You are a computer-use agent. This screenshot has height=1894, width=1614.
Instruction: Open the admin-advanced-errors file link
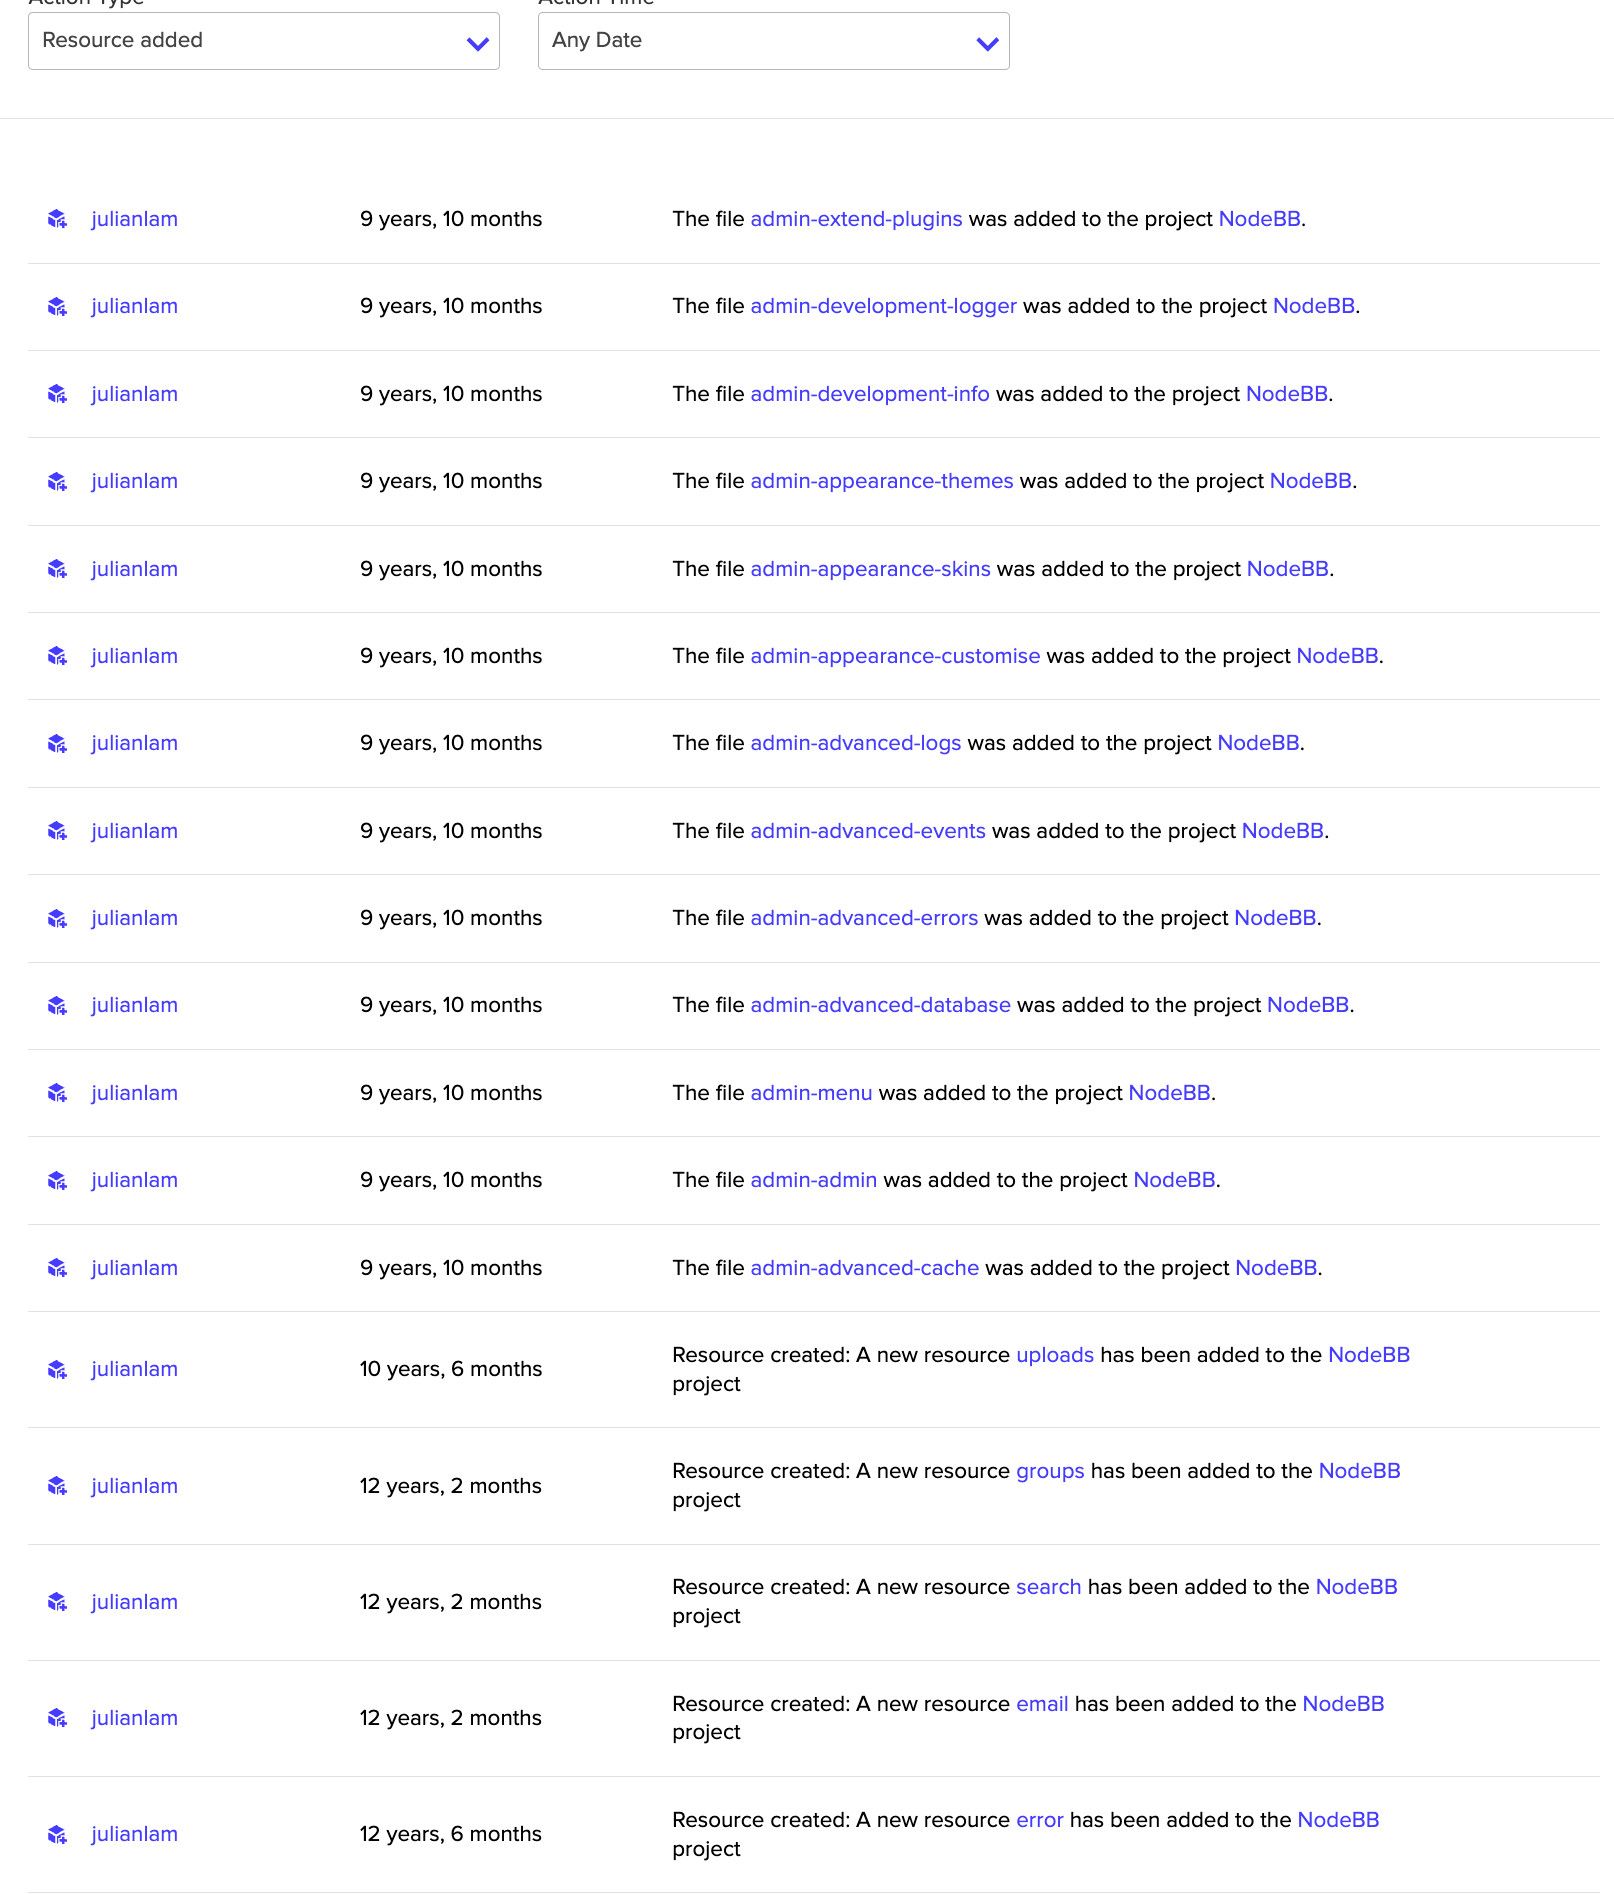tap(864, 918)
